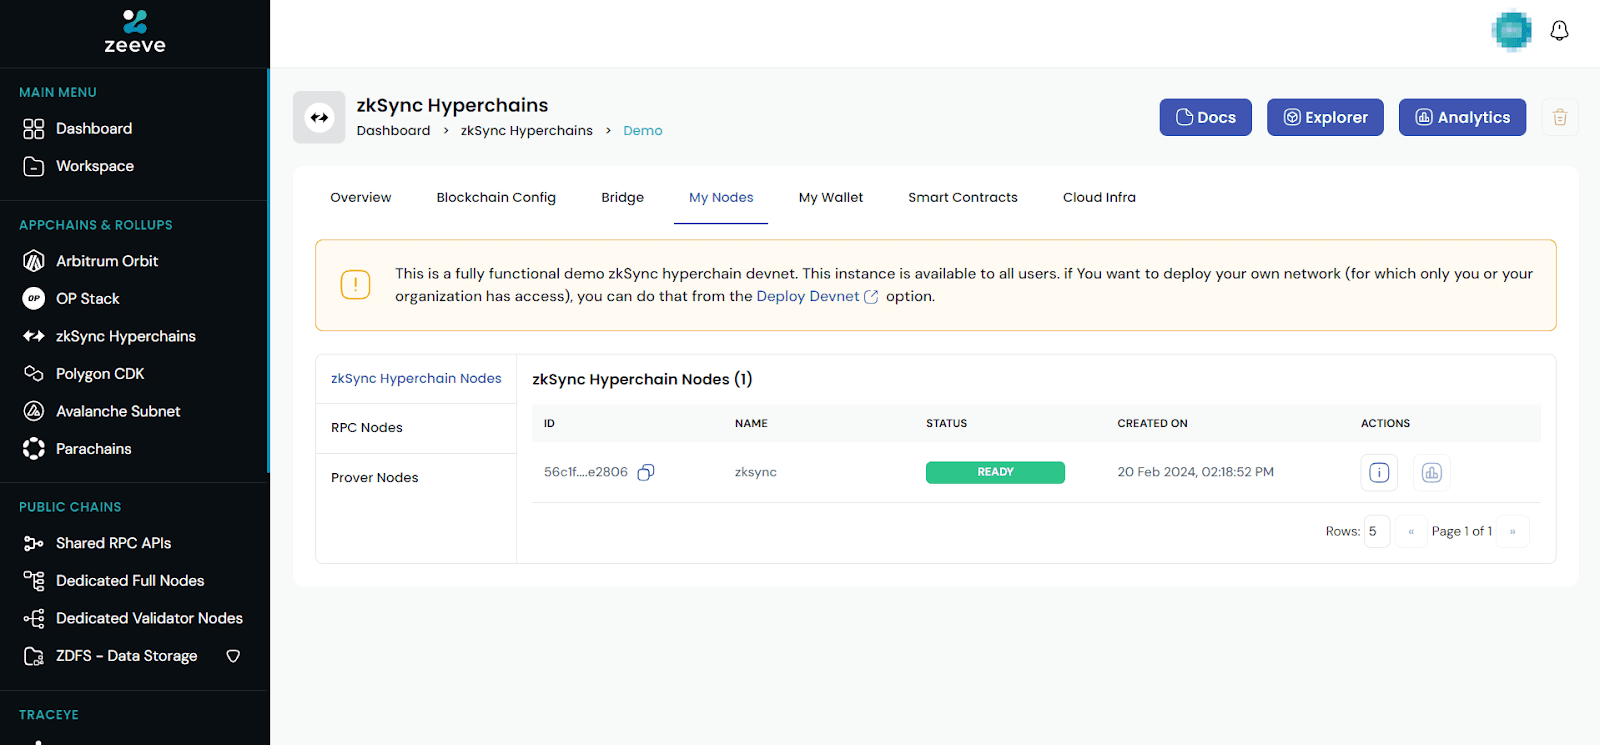The width and height of the screenshot is (1600, 745).
Task: Click the Avalanche Subnet icon
Action: click(x=34, y=411)
